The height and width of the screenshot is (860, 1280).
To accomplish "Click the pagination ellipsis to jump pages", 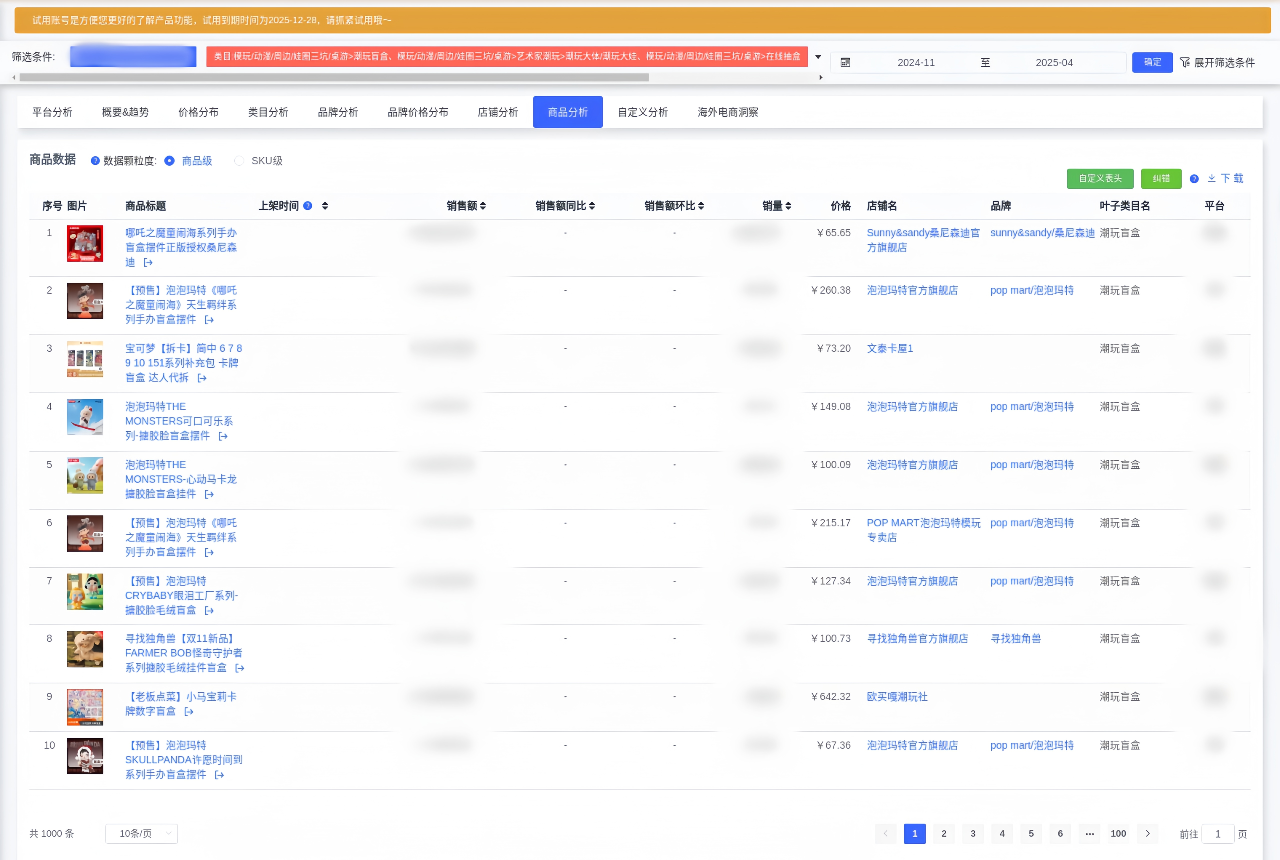I will tap(1089, 834).
